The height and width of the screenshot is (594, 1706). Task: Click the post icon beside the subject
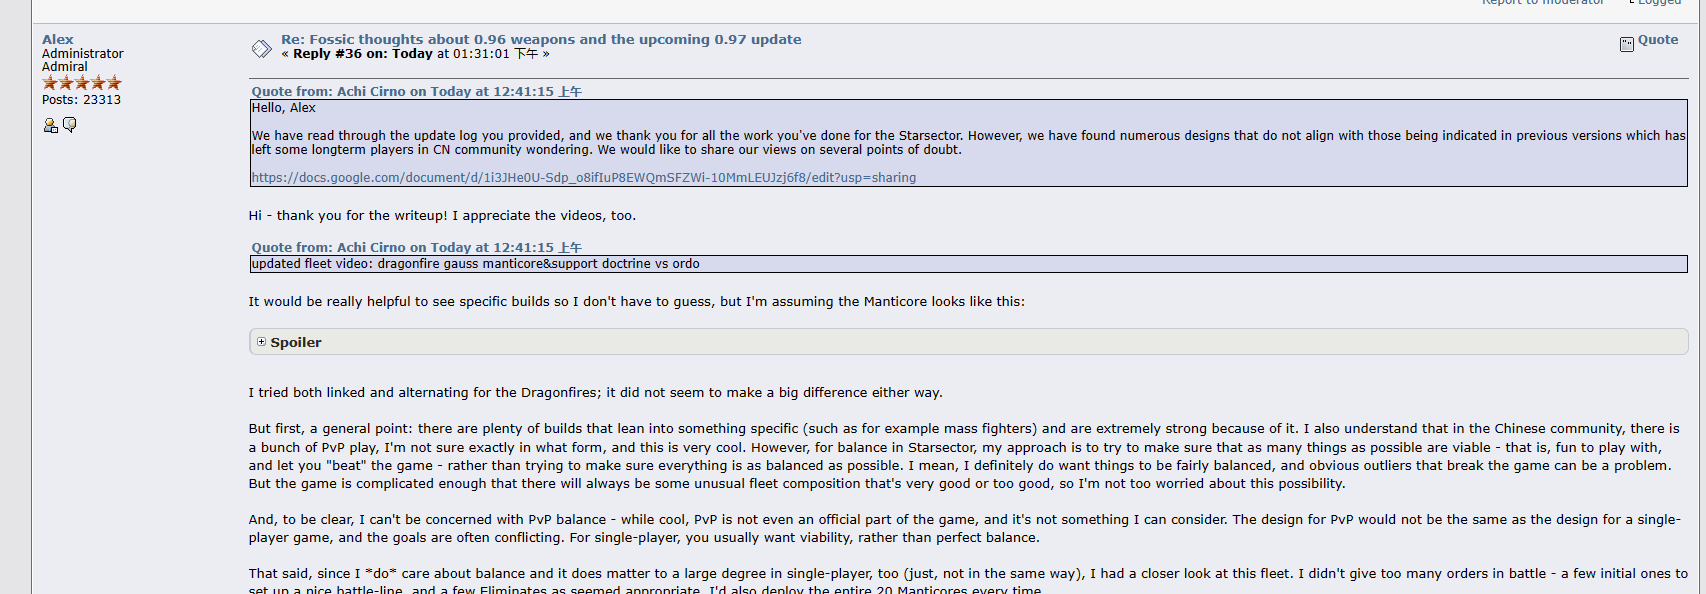pos(261,48)
